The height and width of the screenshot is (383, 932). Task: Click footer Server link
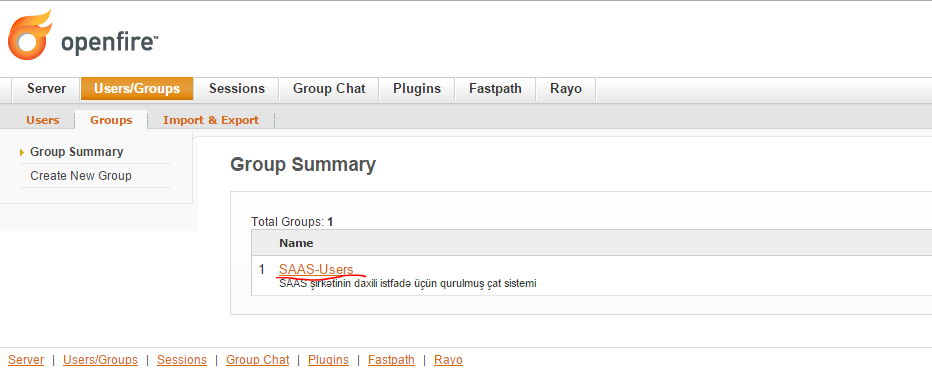point(26,360)
